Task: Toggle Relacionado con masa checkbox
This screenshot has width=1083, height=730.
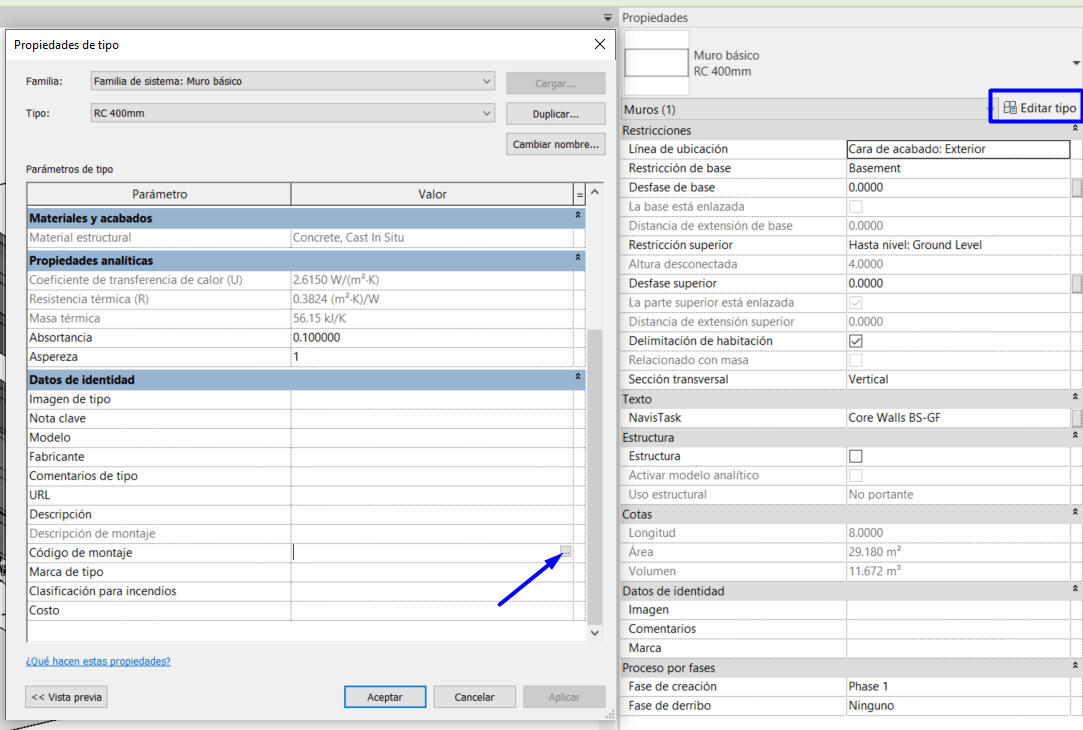Action: click(855, 360)
